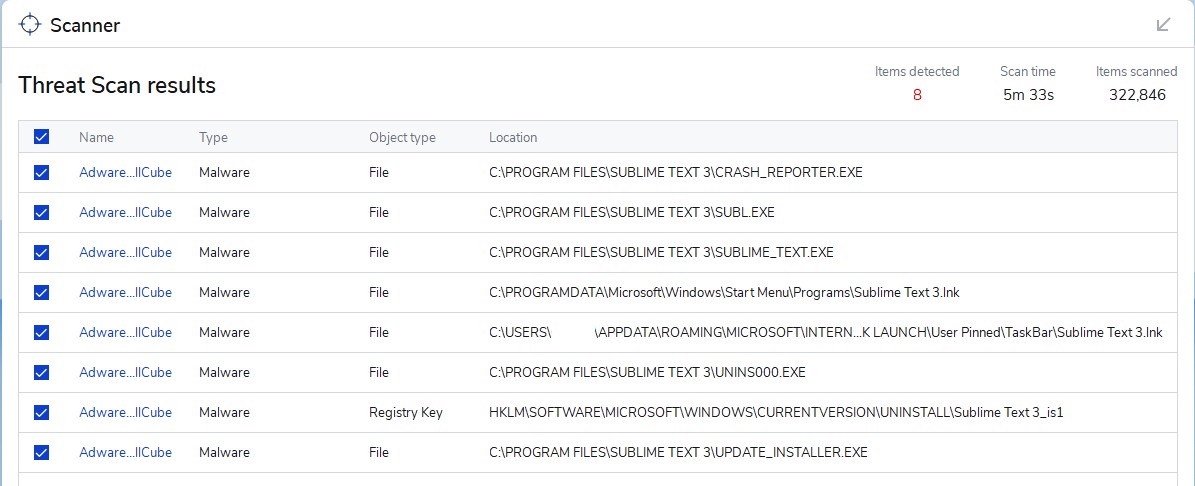Open Adware link for SUBLIME_TEXT.EXE row

pyautogui.click(x=126, y=252)
